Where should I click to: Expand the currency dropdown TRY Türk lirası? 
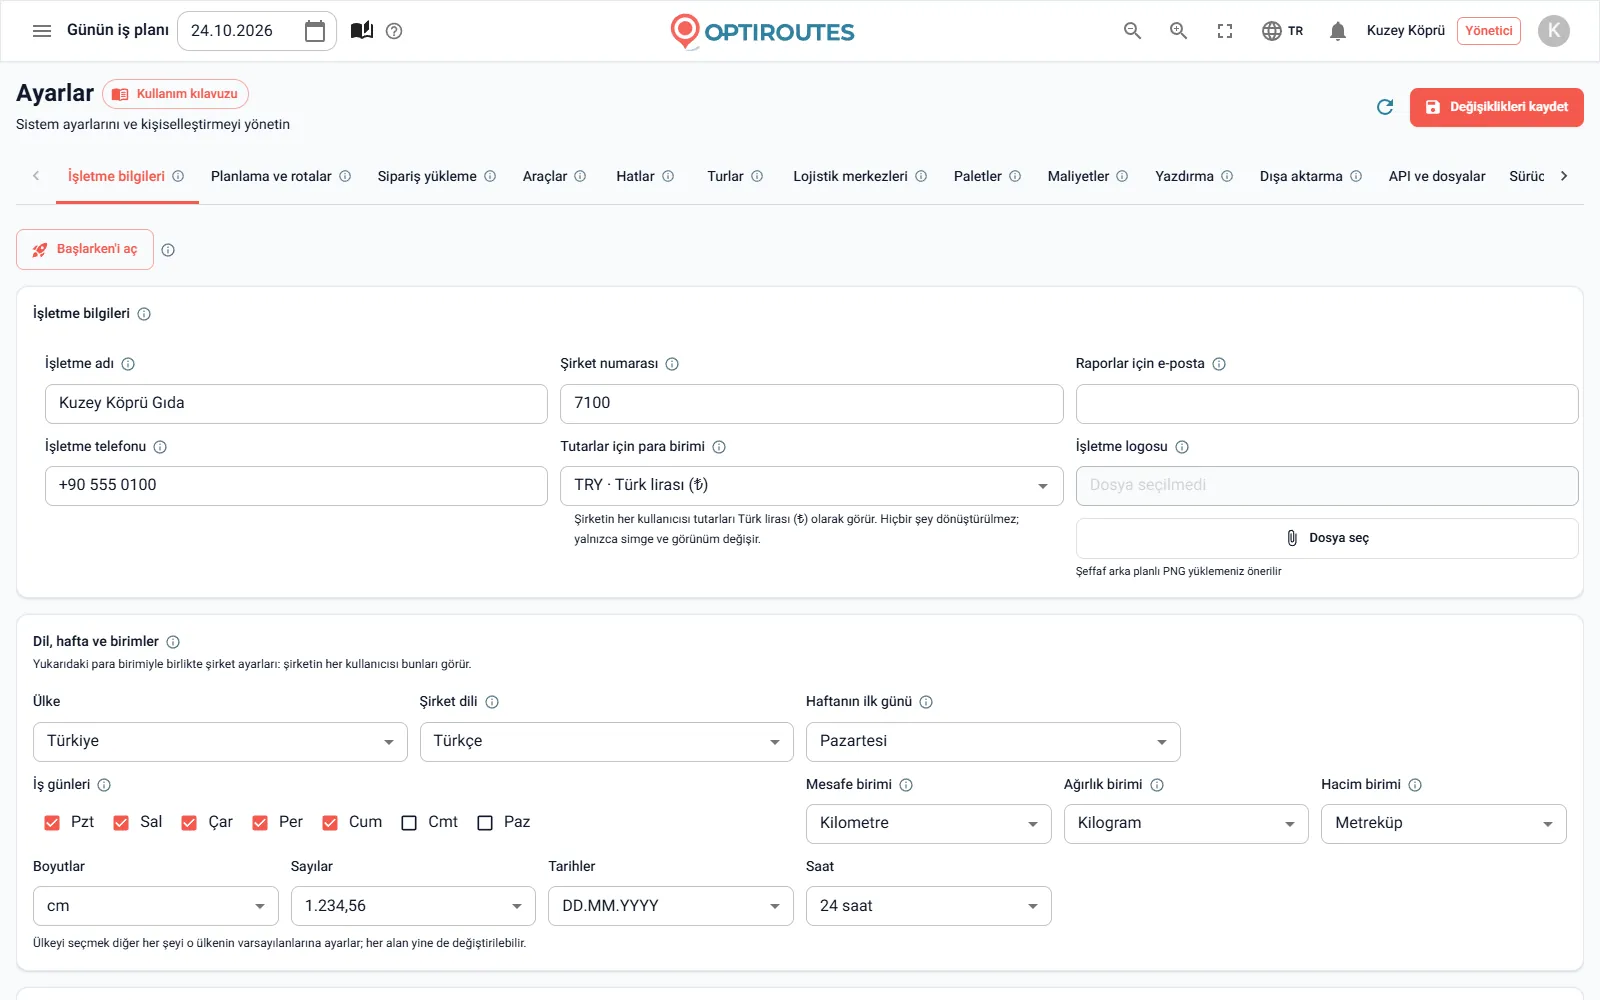(811, 486)
